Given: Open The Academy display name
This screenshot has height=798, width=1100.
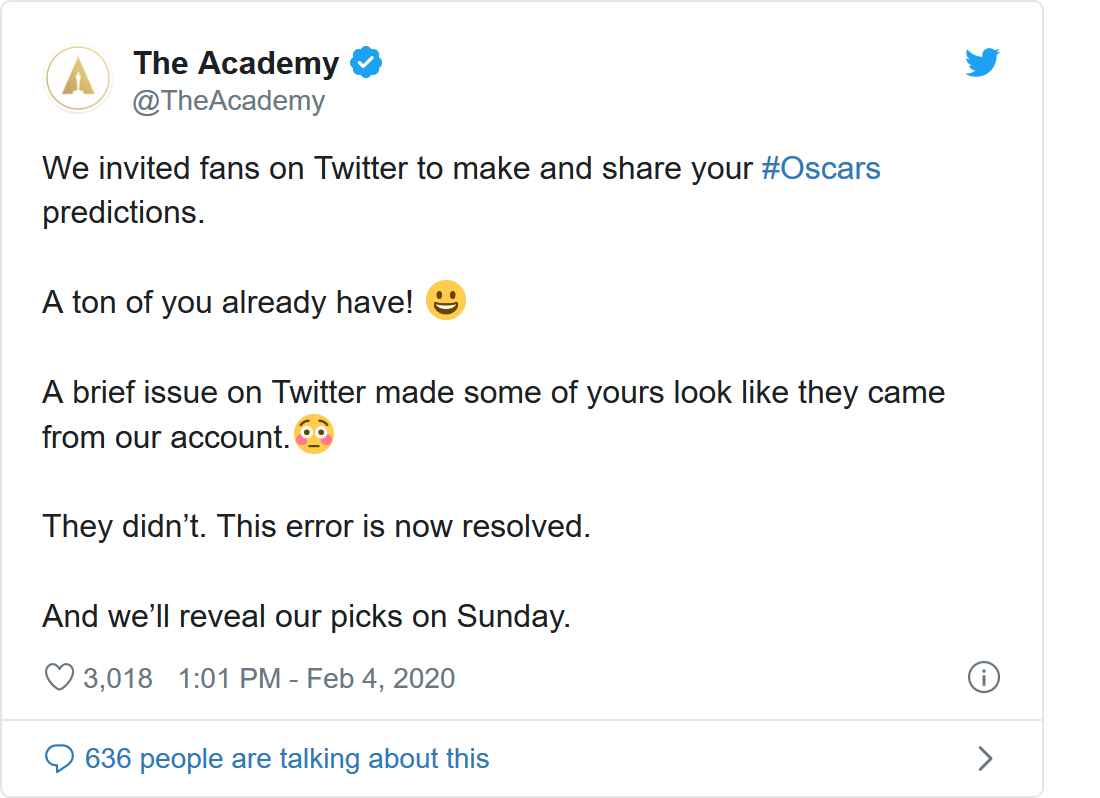Looking at the screenshot, I should tap(236, 63).
